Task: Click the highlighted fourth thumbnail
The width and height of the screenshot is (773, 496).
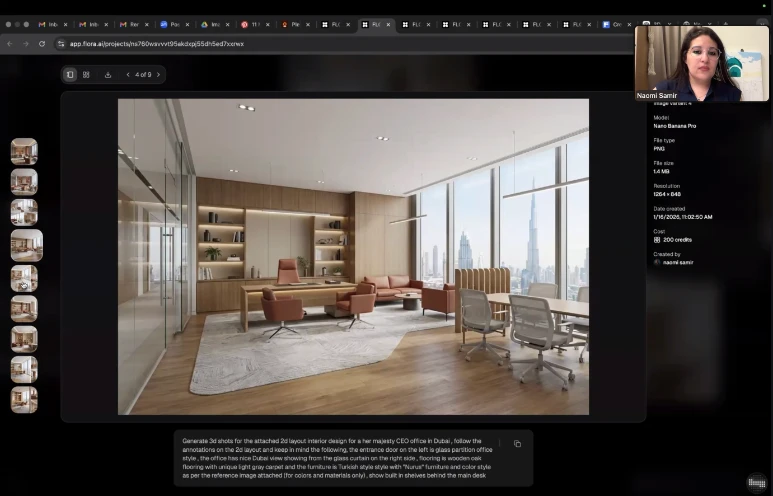Action: tap(26, 245)
